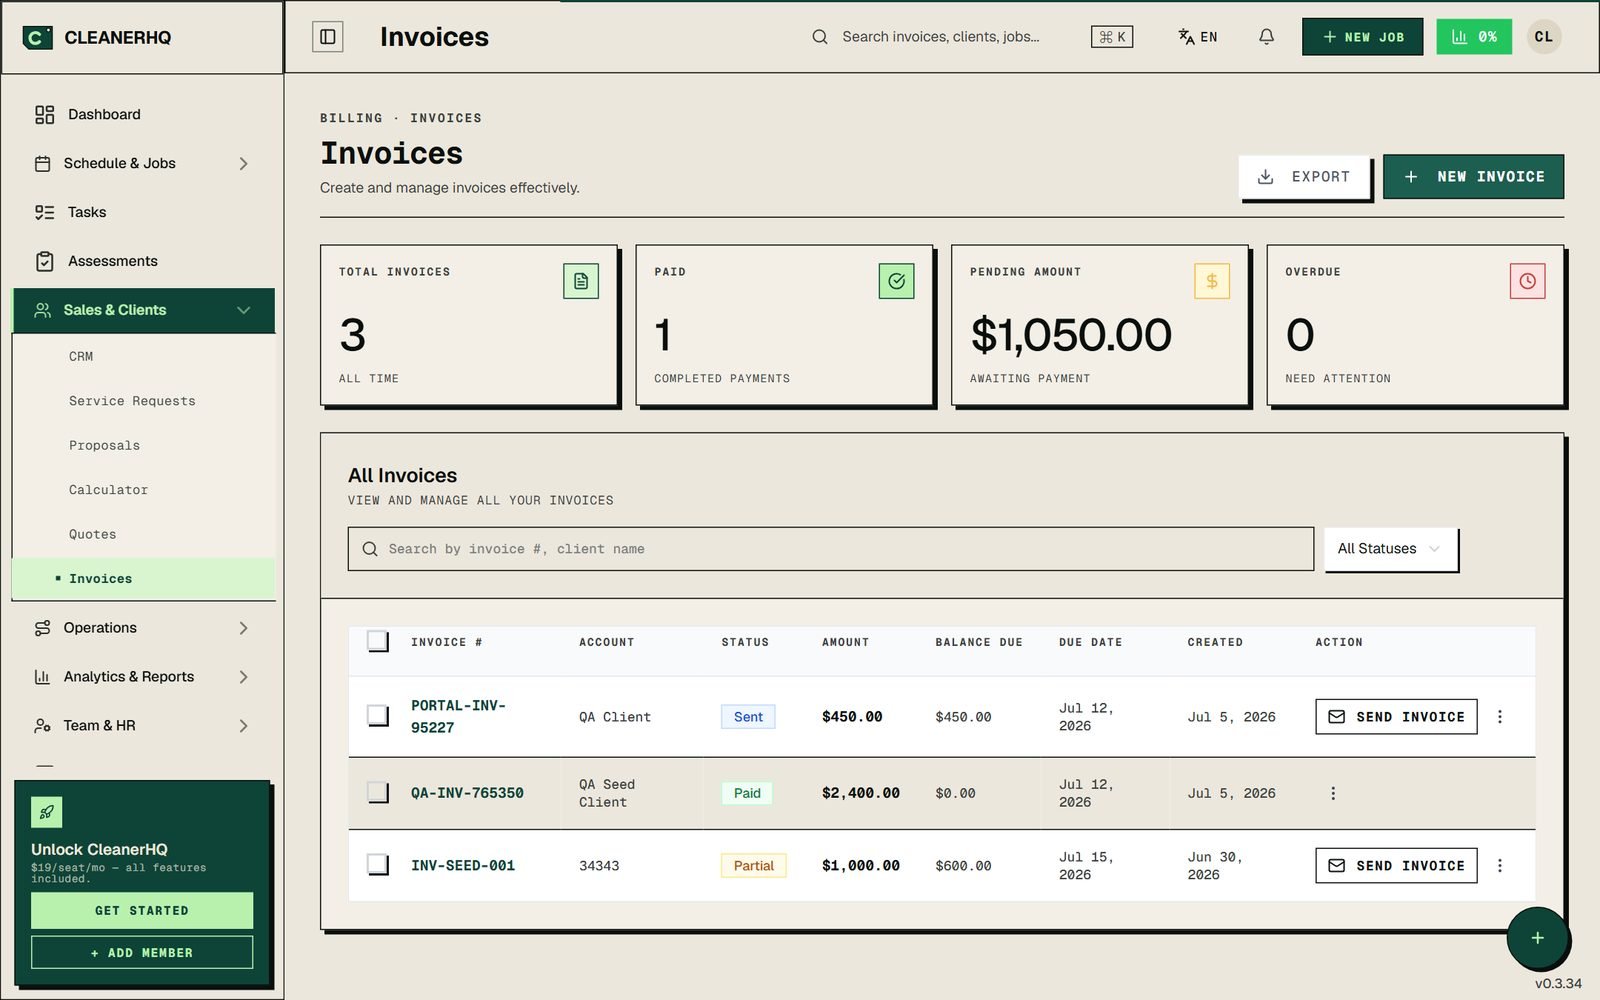
Task: Click the floating plus action button
Action: pos(1537,937)
